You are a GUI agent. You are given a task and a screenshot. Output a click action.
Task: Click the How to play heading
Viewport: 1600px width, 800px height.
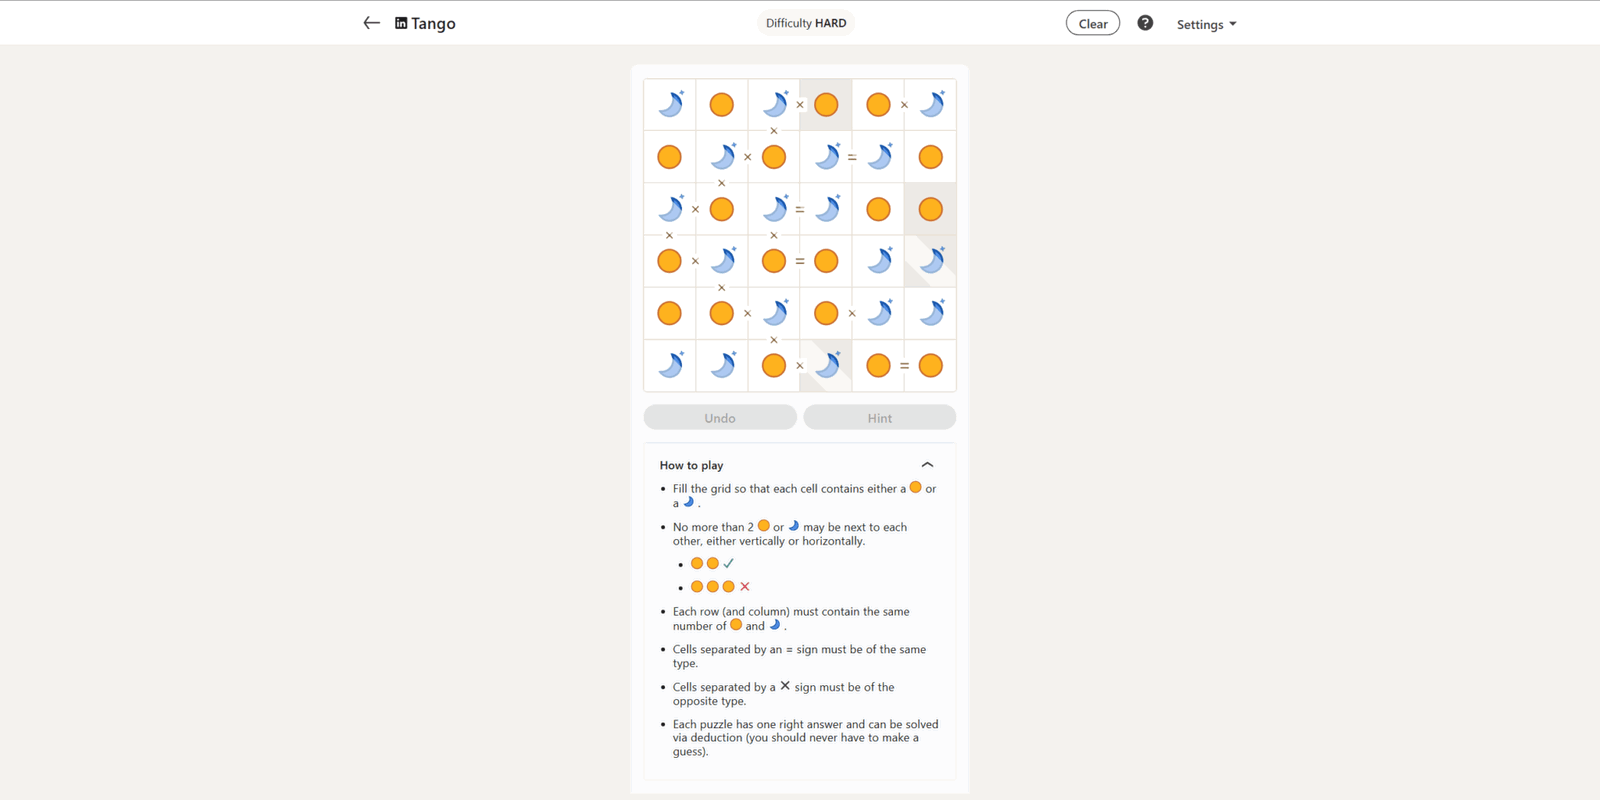click(x=691, y=465)
